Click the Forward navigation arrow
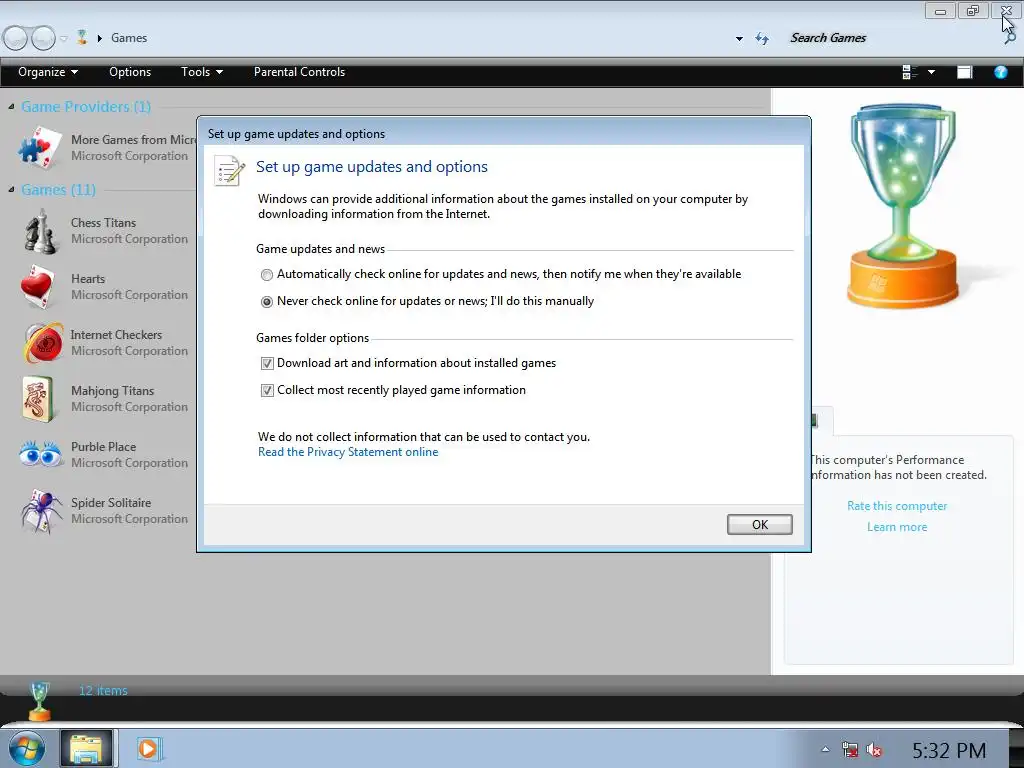1024x768 pixels. (x=43, y=39)
